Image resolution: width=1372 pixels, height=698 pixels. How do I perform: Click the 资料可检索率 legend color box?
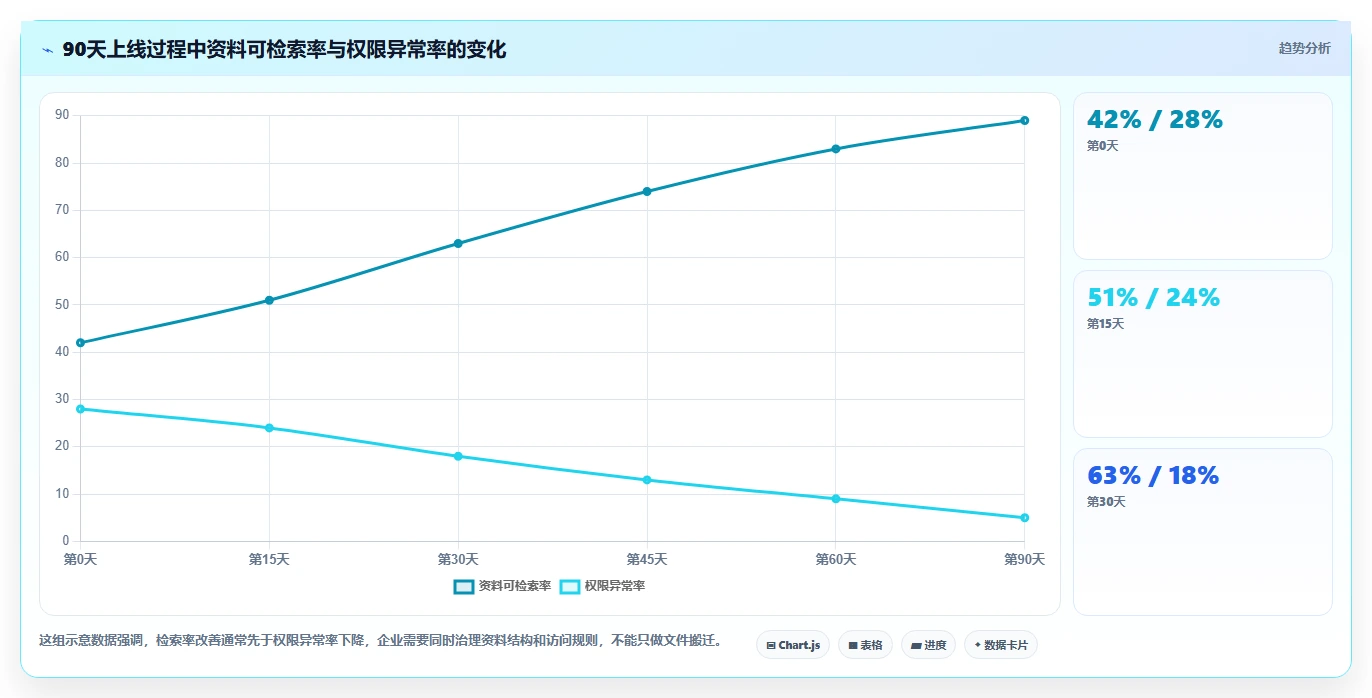click(464, 586)
